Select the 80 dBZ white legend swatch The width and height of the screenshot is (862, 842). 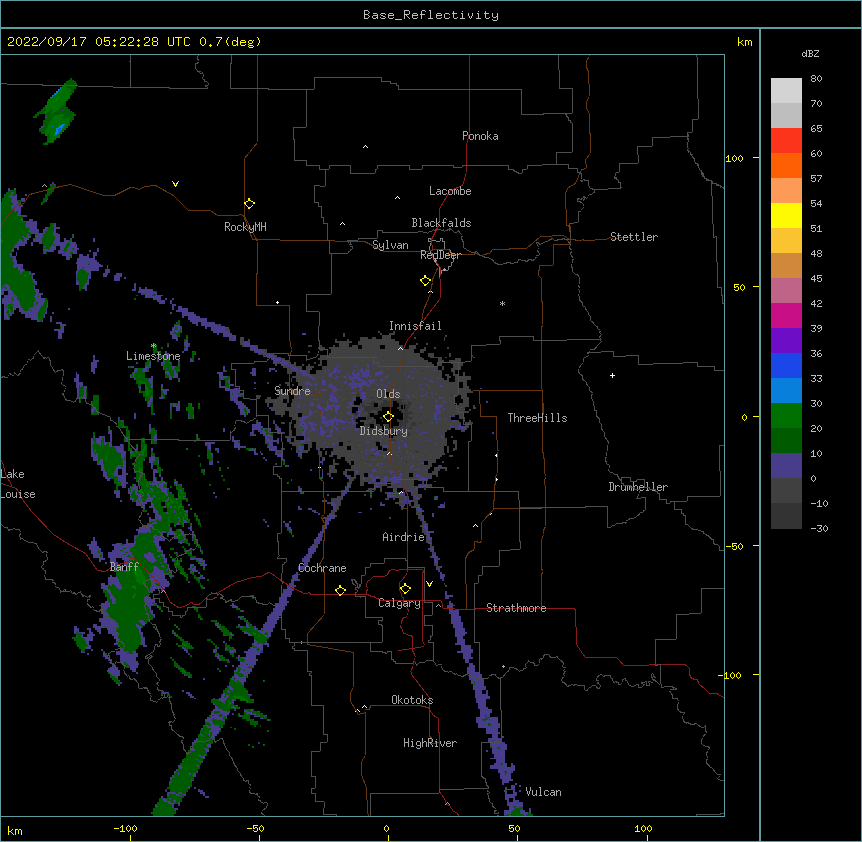pos(786,91)
